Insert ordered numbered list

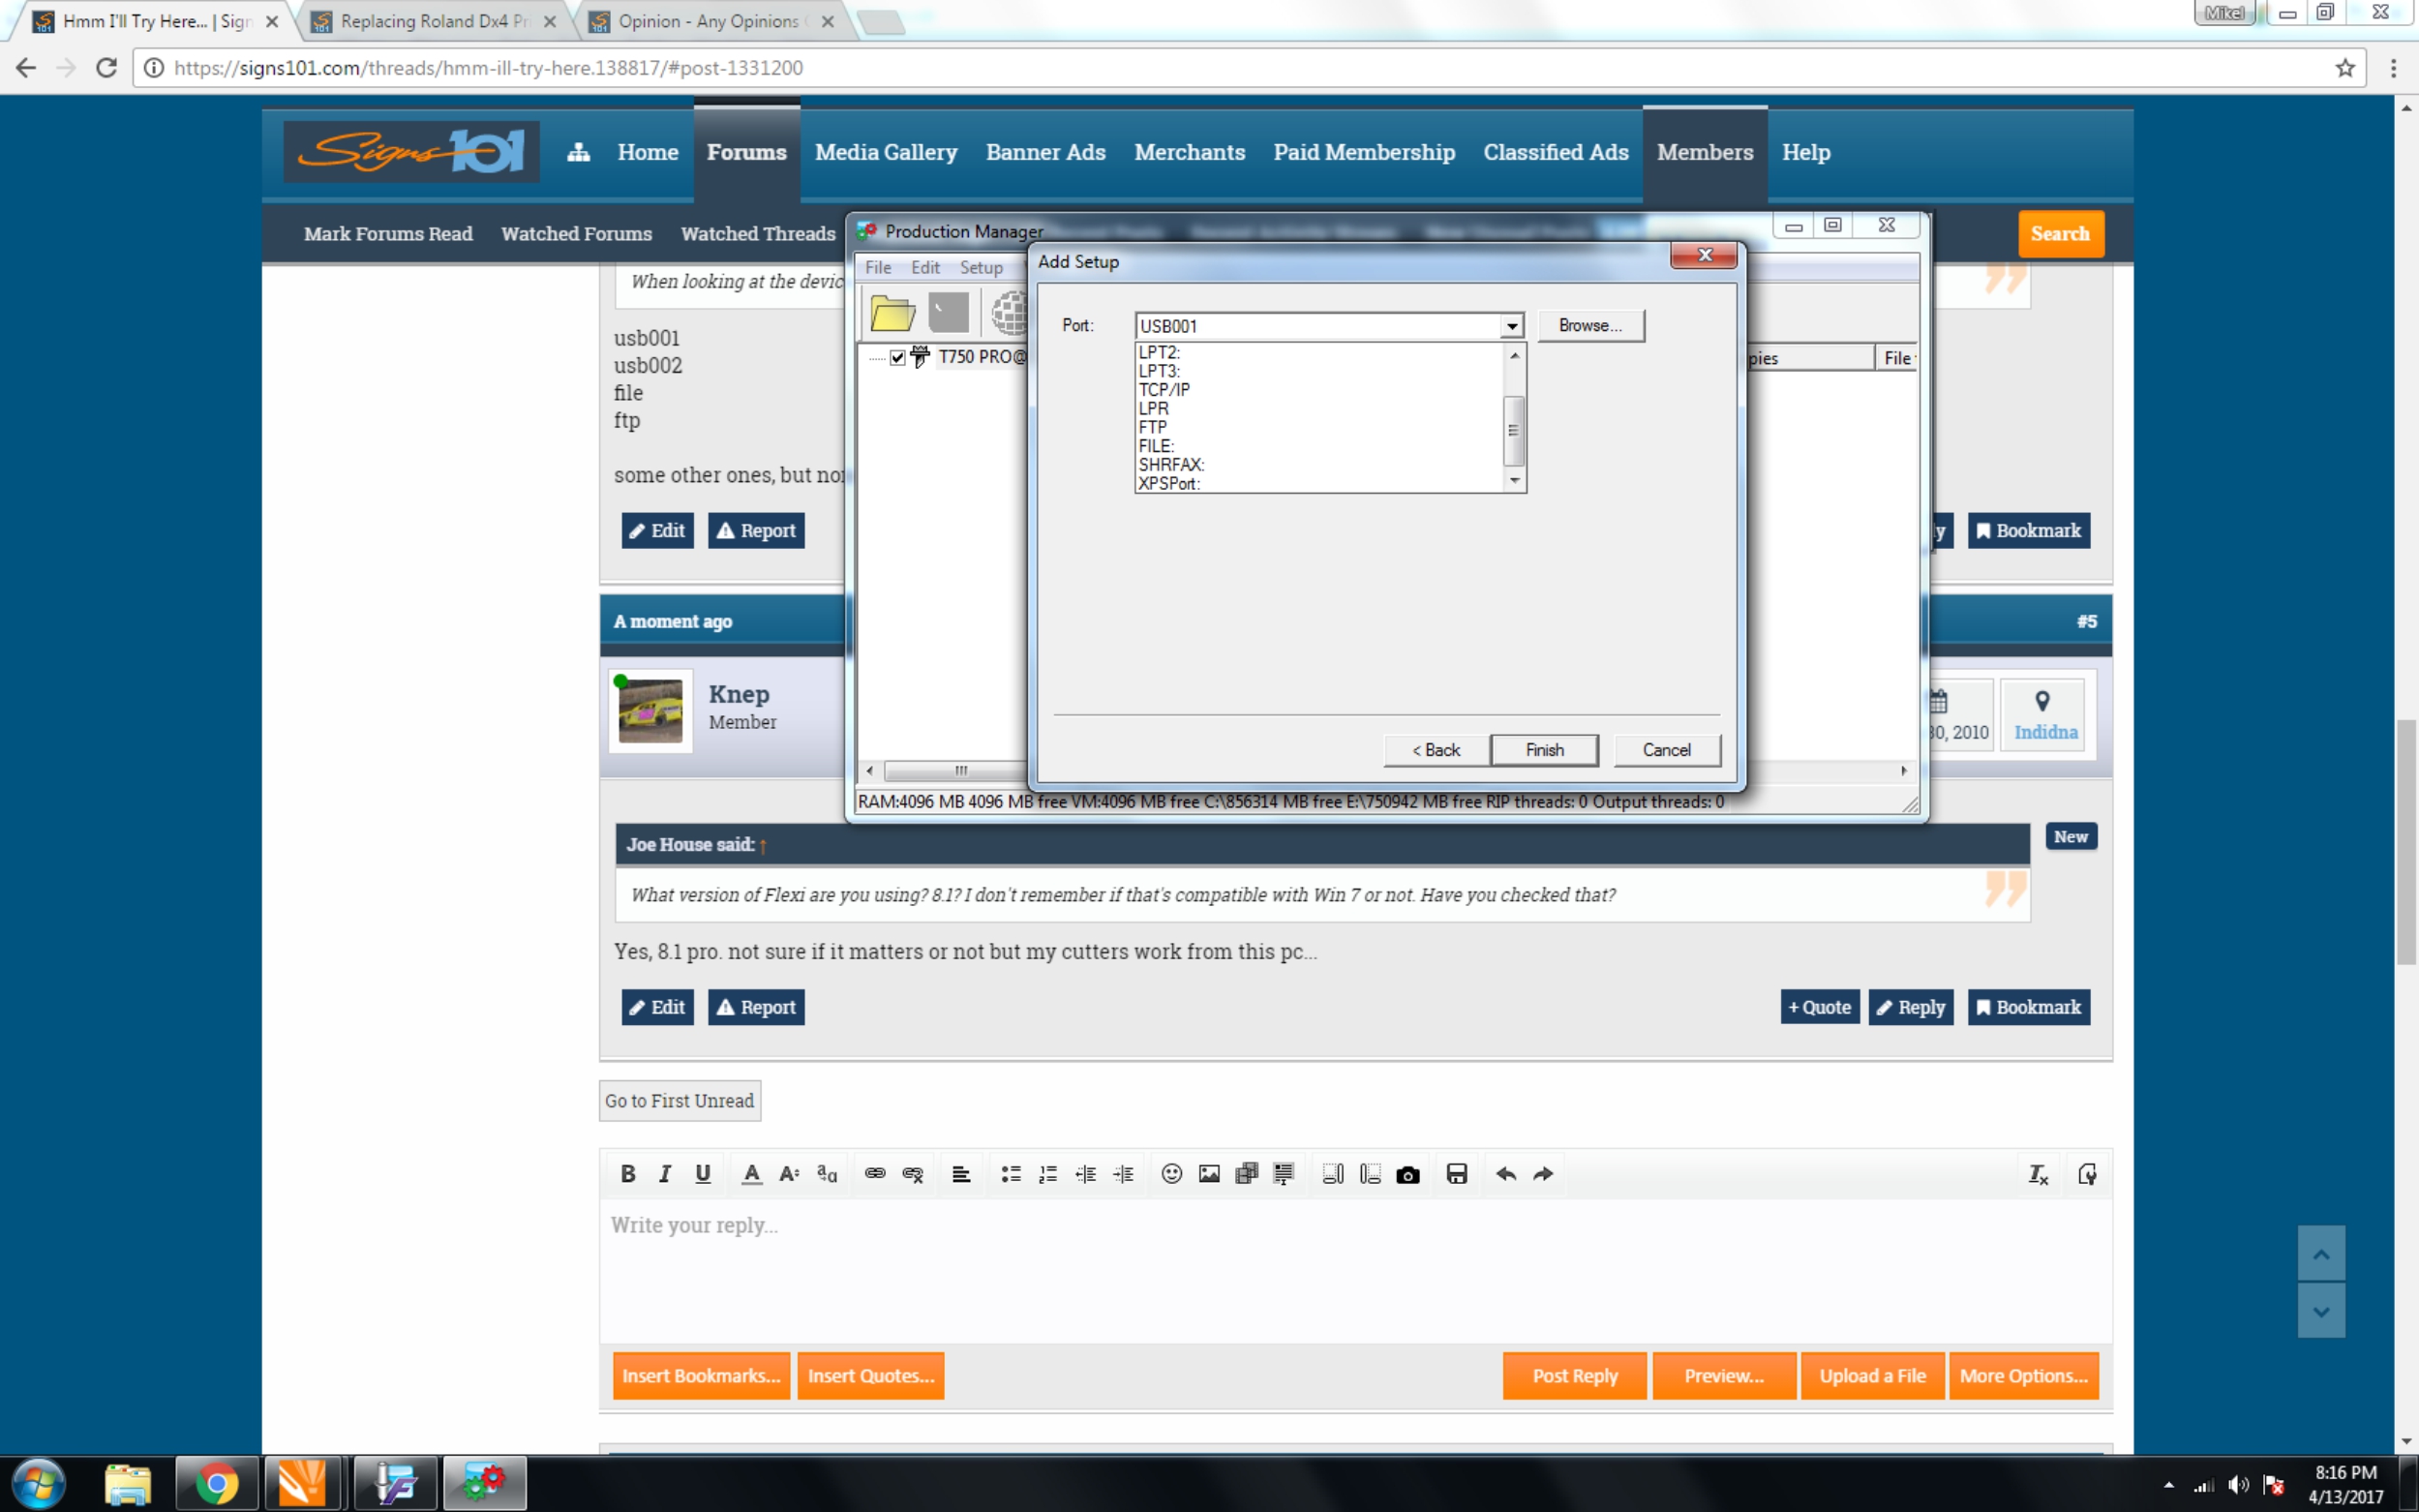(x=1048, y=1173)
